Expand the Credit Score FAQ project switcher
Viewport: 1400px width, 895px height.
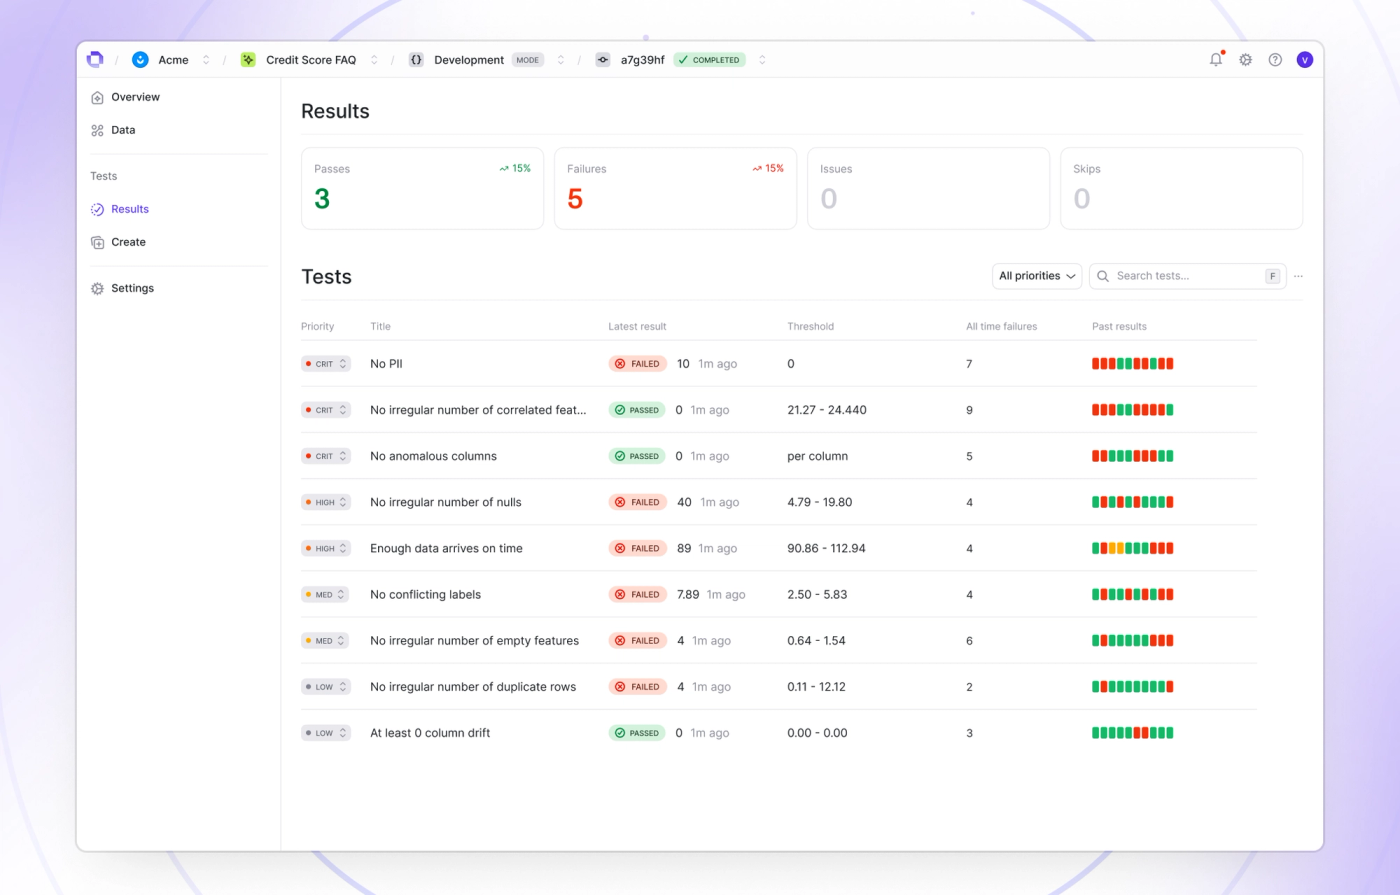pos(374,60)
